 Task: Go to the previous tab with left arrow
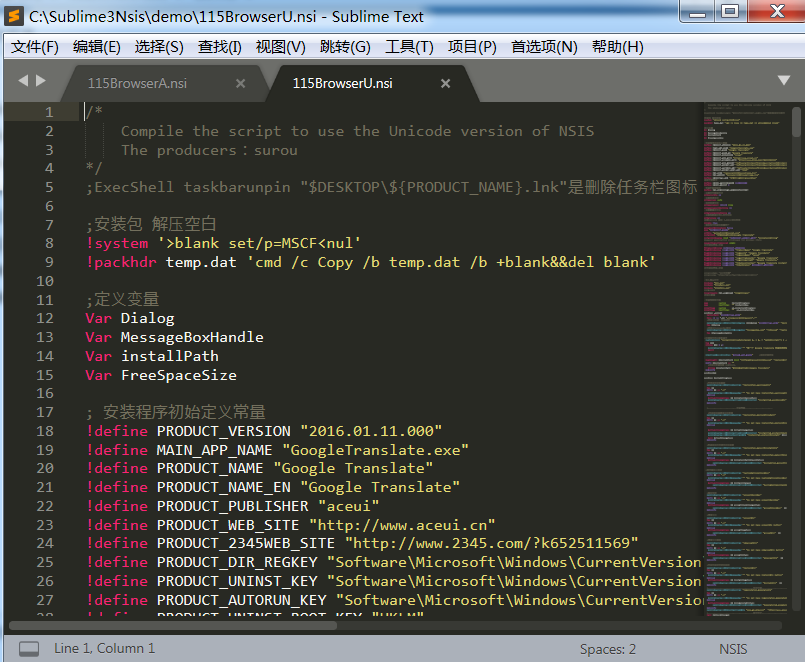coord(23,81)
